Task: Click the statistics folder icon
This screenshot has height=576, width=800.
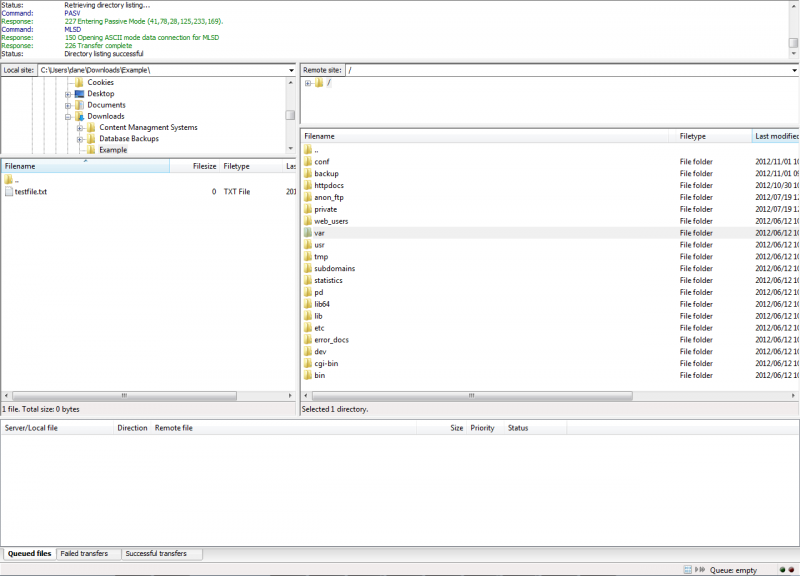Action: [308, 280]
